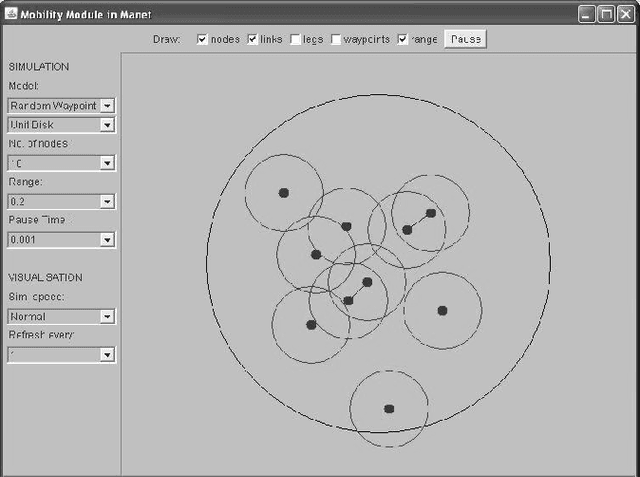Open the Pause Time dropdown
The width and height of the screenshot is (640, 477).
[108, 240]
